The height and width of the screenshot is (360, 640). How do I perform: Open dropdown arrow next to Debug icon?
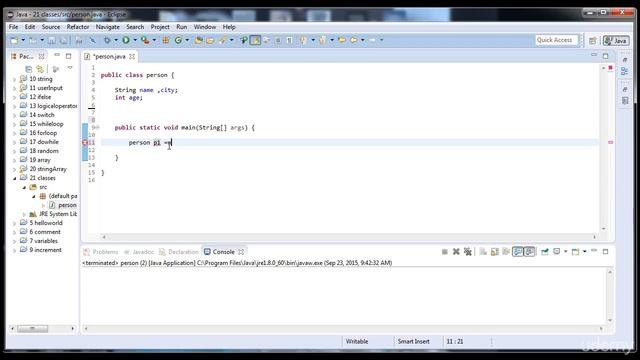116,40
